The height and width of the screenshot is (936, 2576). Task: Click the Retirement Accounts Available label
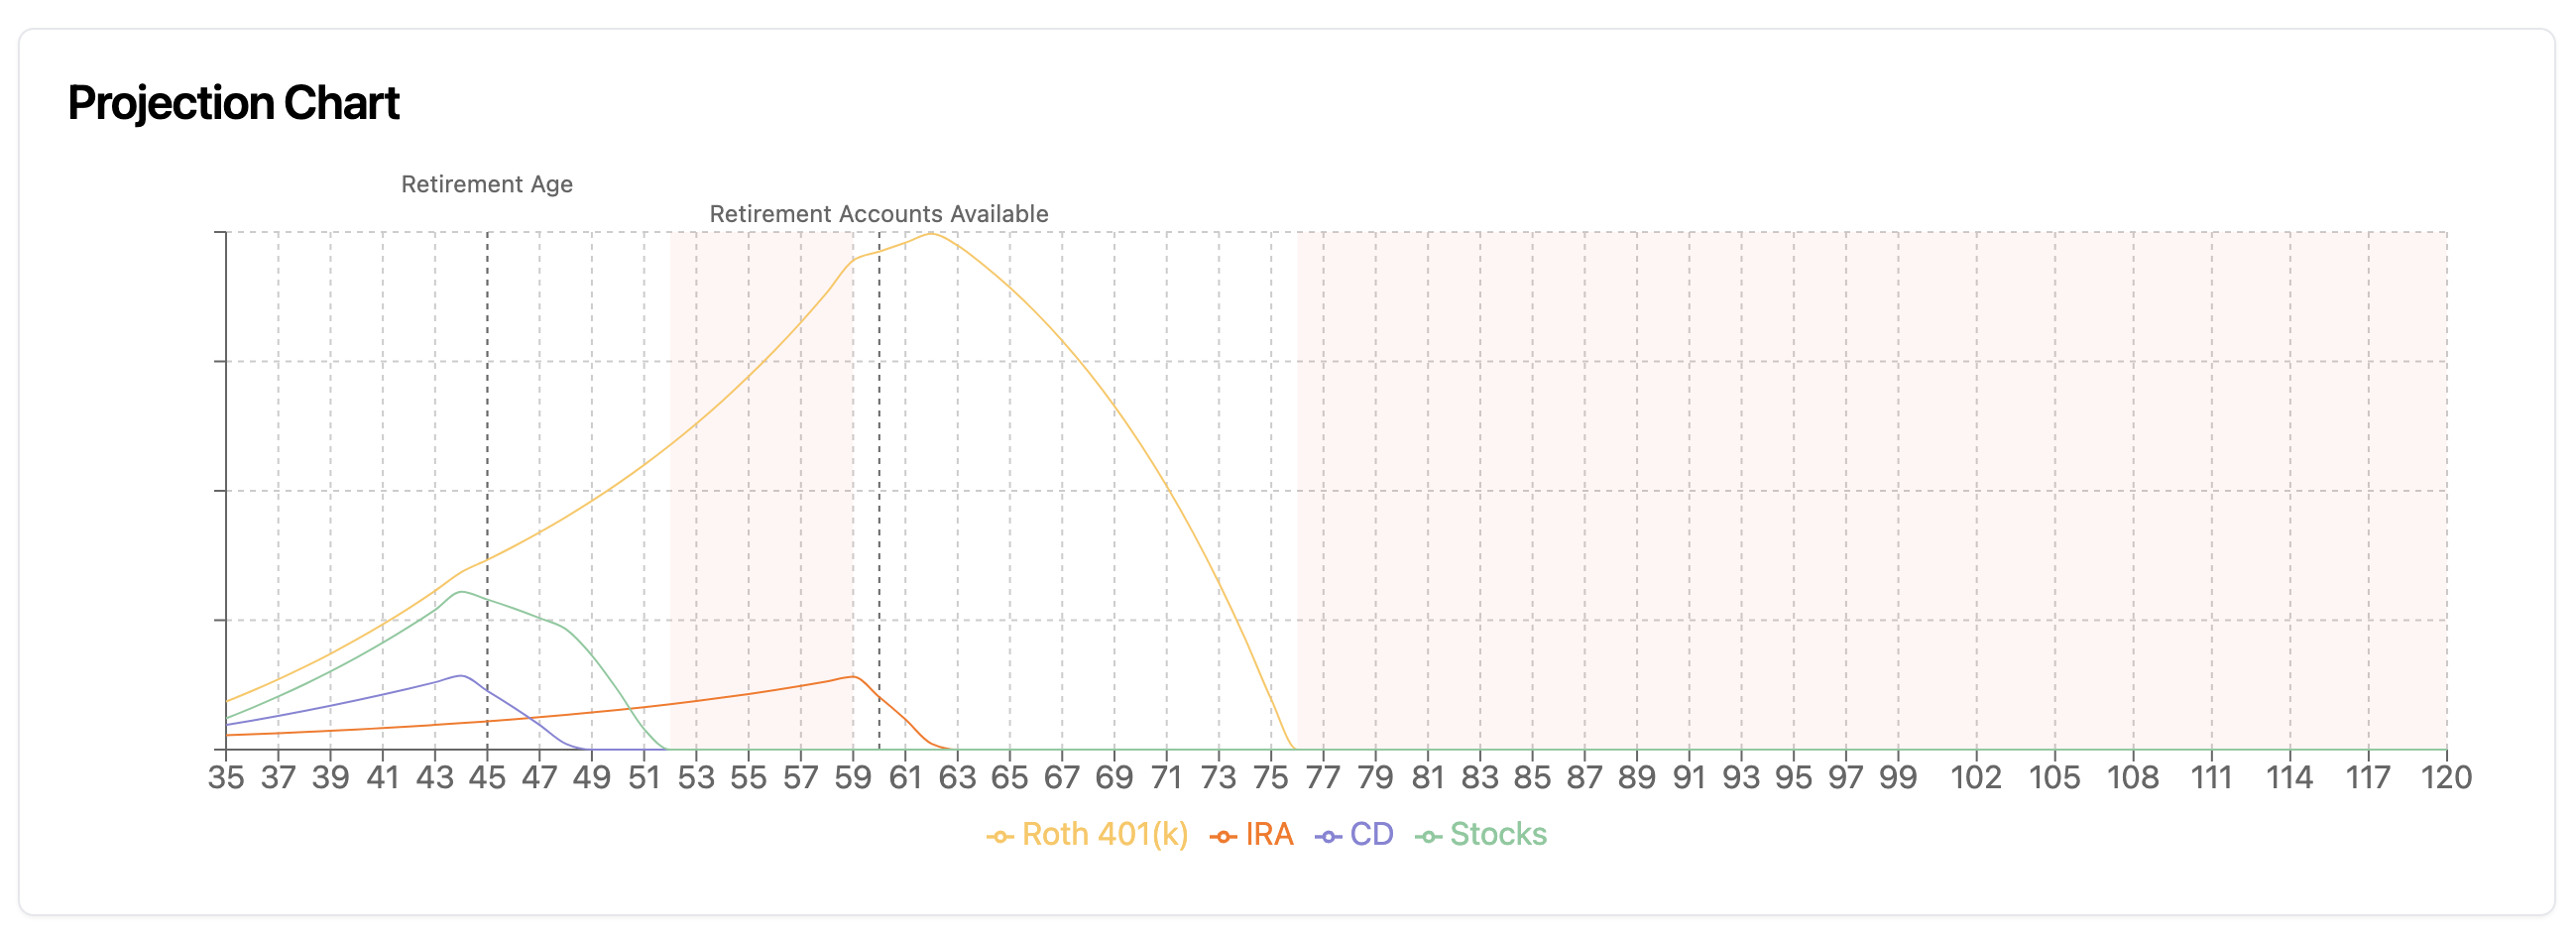[879, 214]
